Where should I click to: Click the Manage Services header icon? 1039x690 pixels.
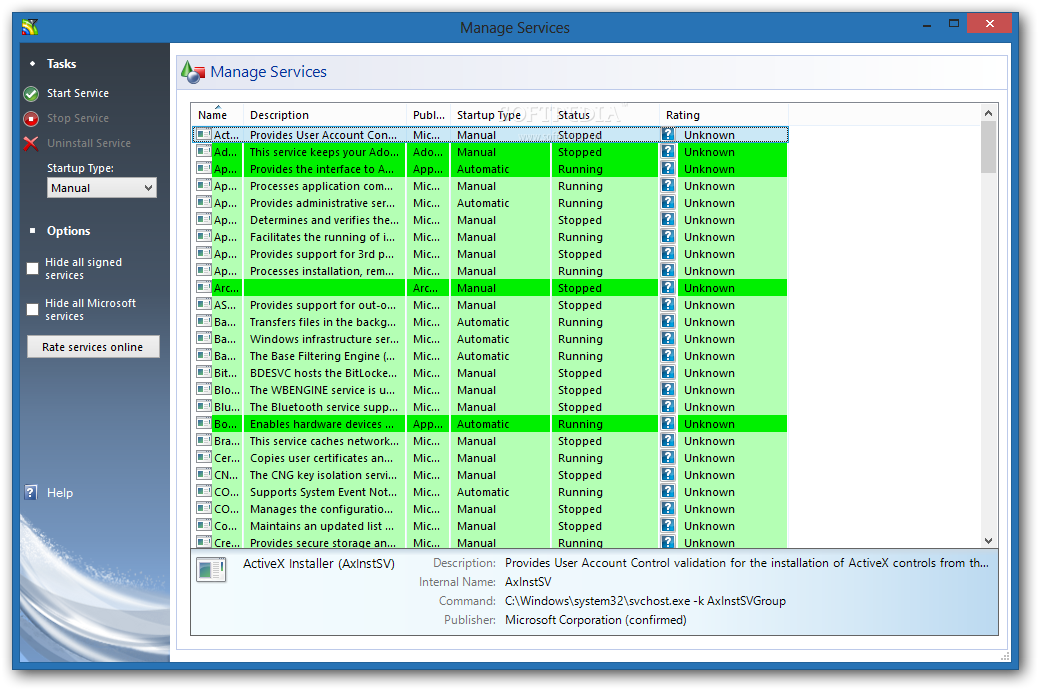(193, 72)
